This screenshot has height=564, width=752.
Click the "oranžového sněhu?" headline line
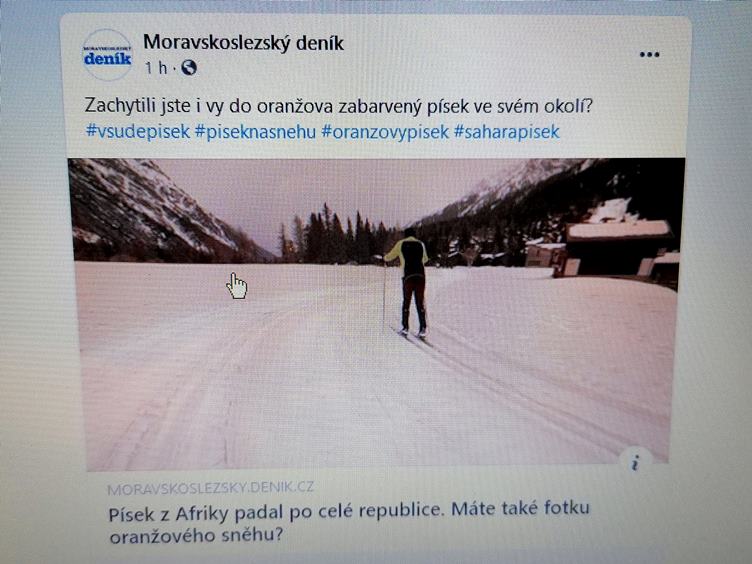(197, 535)
